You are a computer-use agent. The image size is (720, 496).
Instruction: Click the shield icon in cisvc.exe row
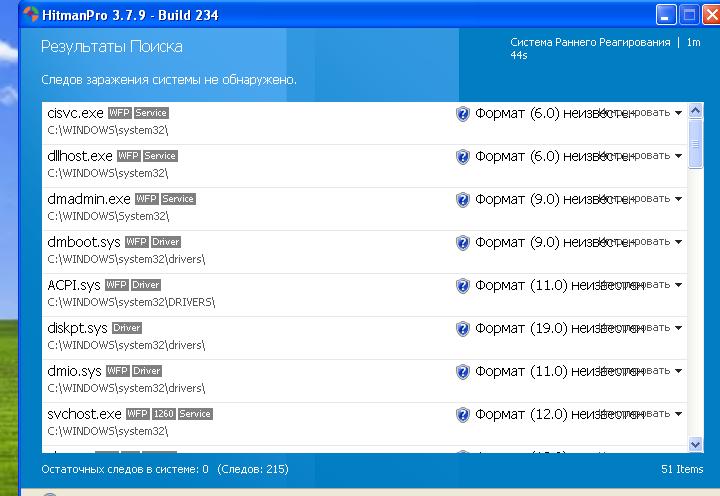(x=462, y=113)
